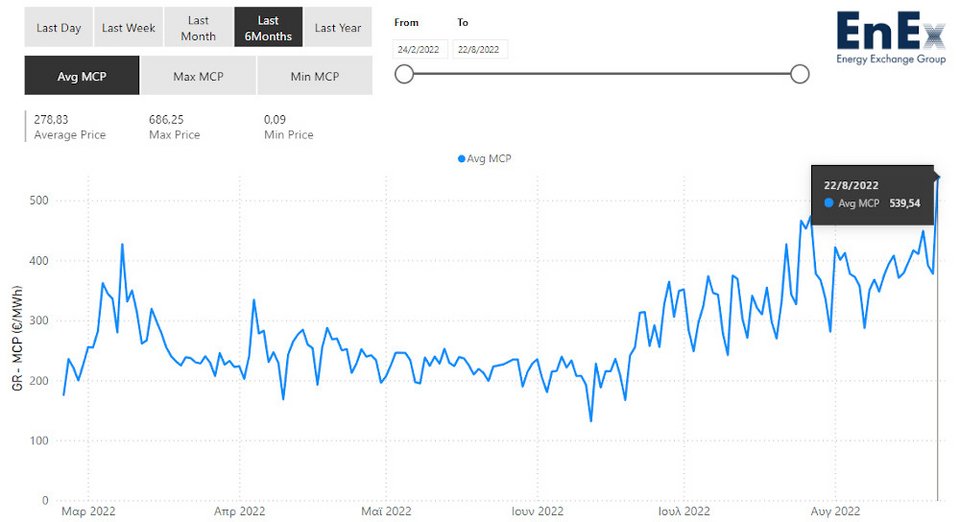Click the 400 y-axis tick label
The image size is (960, 522).
click(39, 260)
